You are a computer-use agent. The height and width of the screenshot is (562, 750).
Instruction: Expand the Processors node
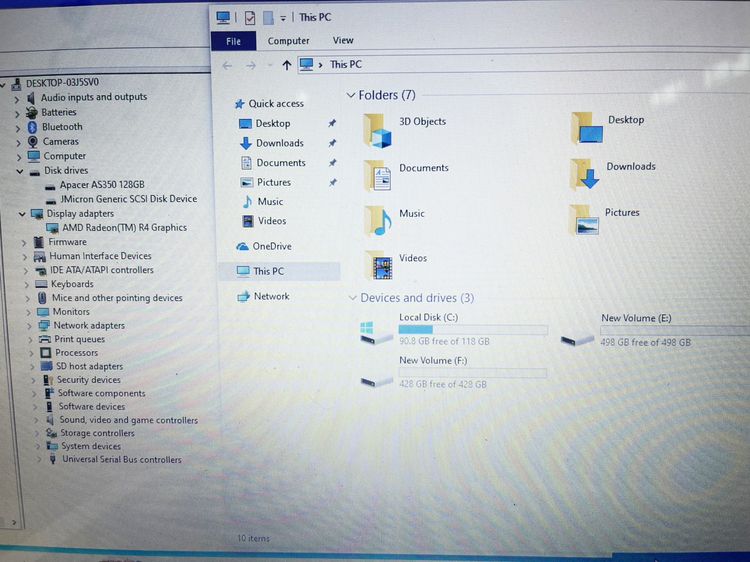(31, 353)
